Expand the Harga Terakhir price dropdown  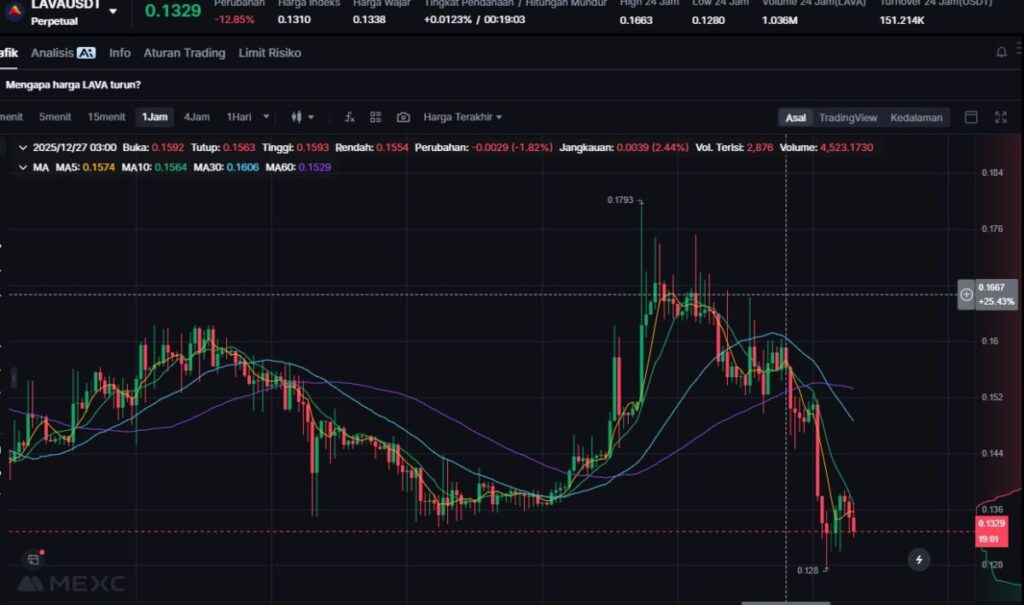pos(462,117)
